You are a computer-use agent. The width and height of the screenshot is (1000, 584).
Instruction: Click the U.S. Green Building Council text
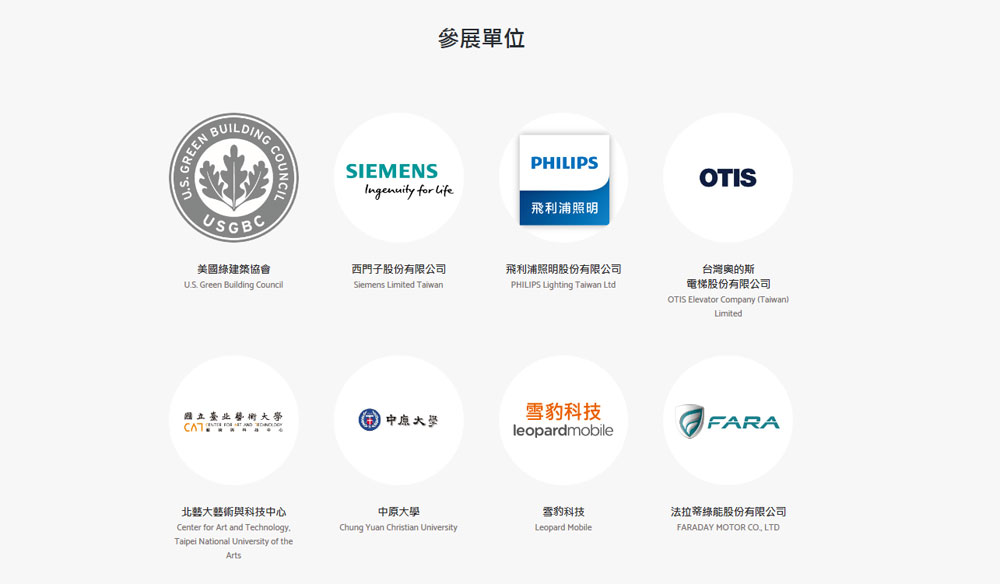233,285
